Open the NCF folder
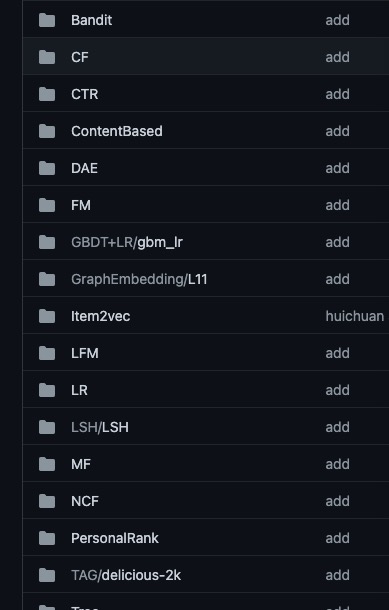The image size is (389, 610). pos(85,501)
